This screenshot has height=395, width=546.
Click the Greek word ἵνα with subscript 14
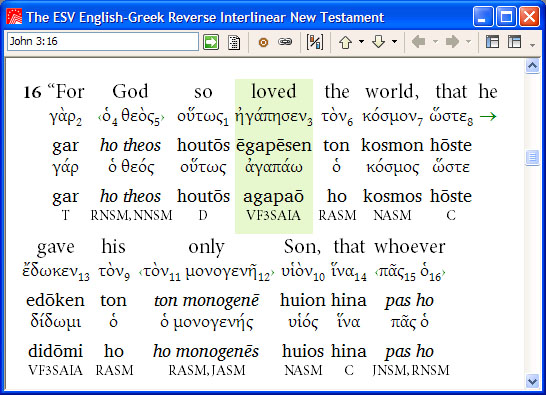349,272
